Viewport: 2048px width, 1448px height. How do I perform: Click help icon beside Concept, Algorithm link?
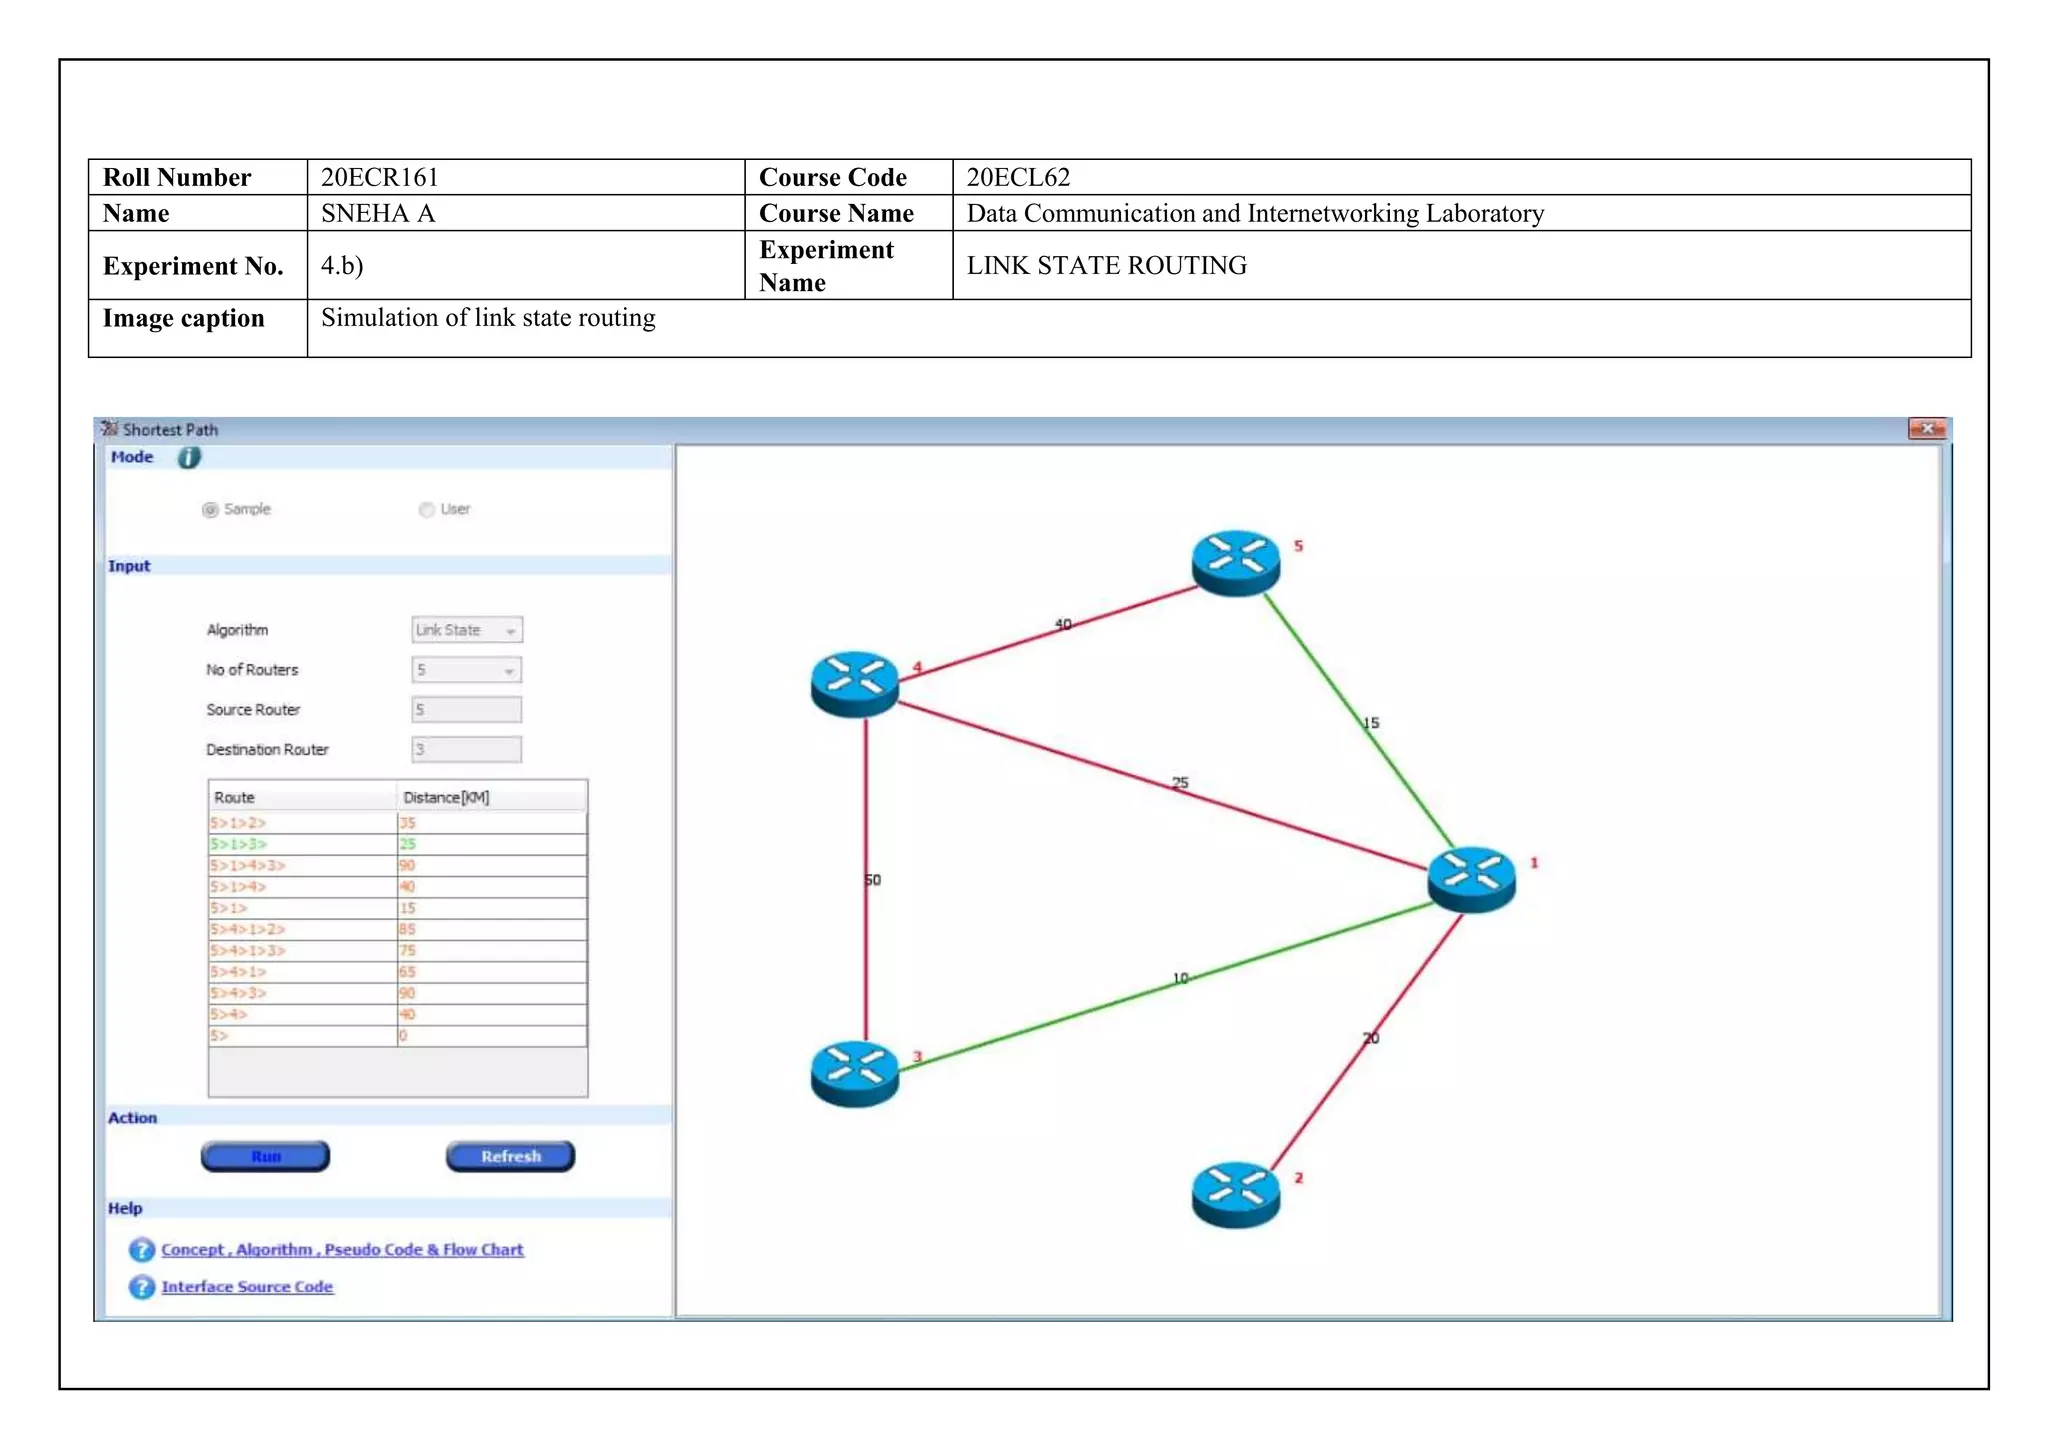142,1250
